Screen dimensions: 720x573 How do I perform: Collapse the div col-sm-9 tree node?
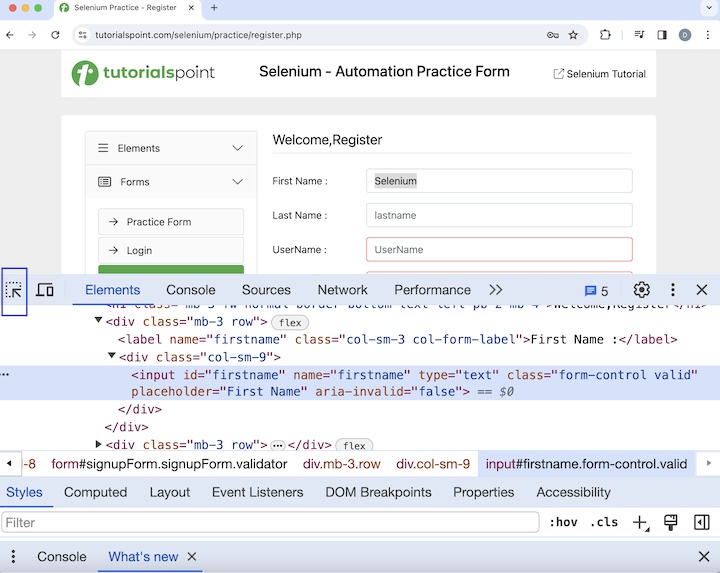coord(112,357)
